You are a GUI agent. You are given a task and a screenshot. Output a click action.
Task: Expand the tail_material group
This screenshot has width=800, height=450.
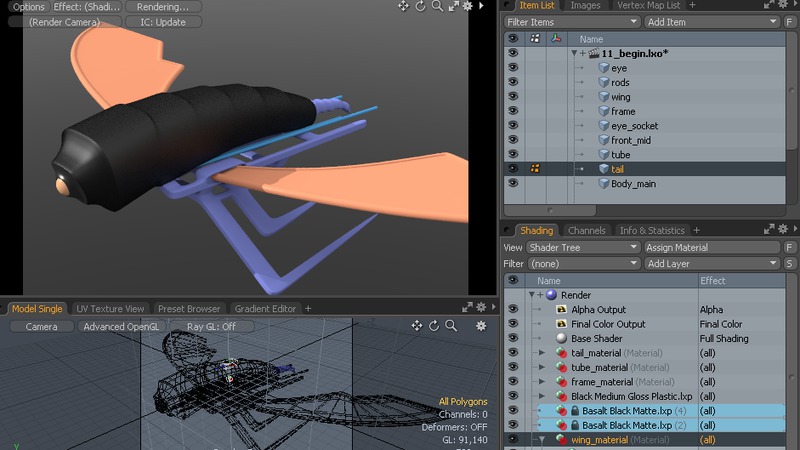click(x=542, y=353)
